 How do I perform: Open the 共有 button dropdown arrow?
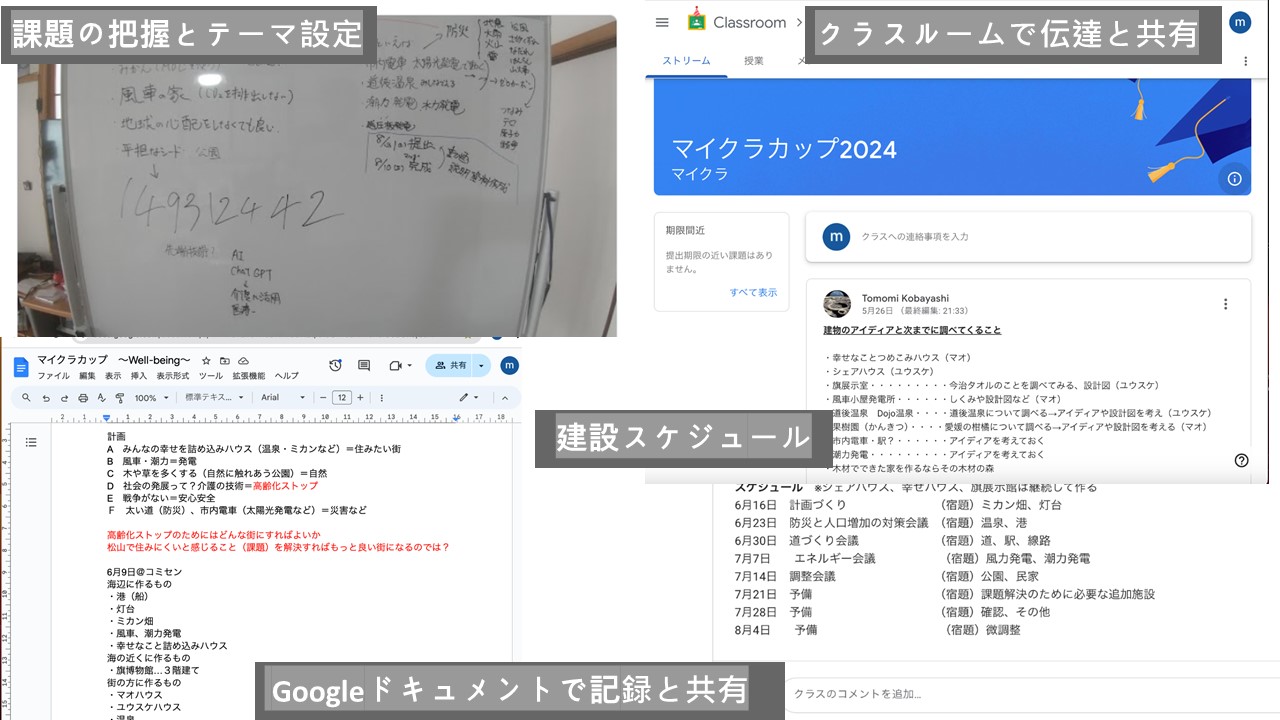click(481, 366)
